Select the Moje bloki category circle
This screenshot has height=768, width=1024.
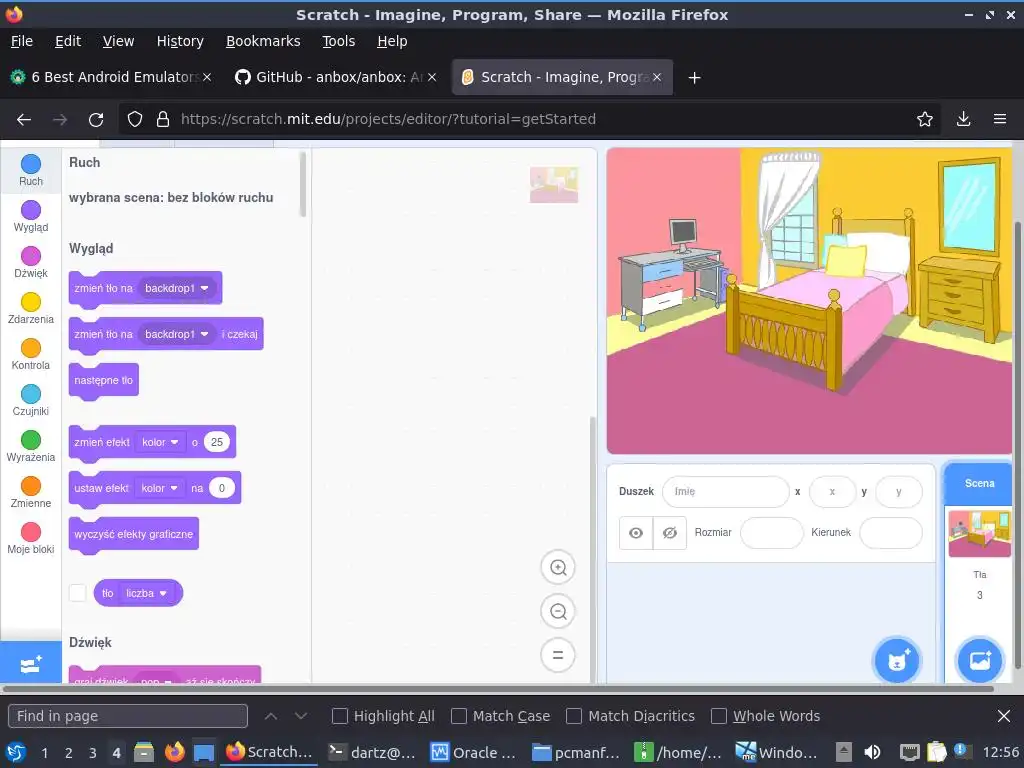pyautogui.click(x=31, y=532)
